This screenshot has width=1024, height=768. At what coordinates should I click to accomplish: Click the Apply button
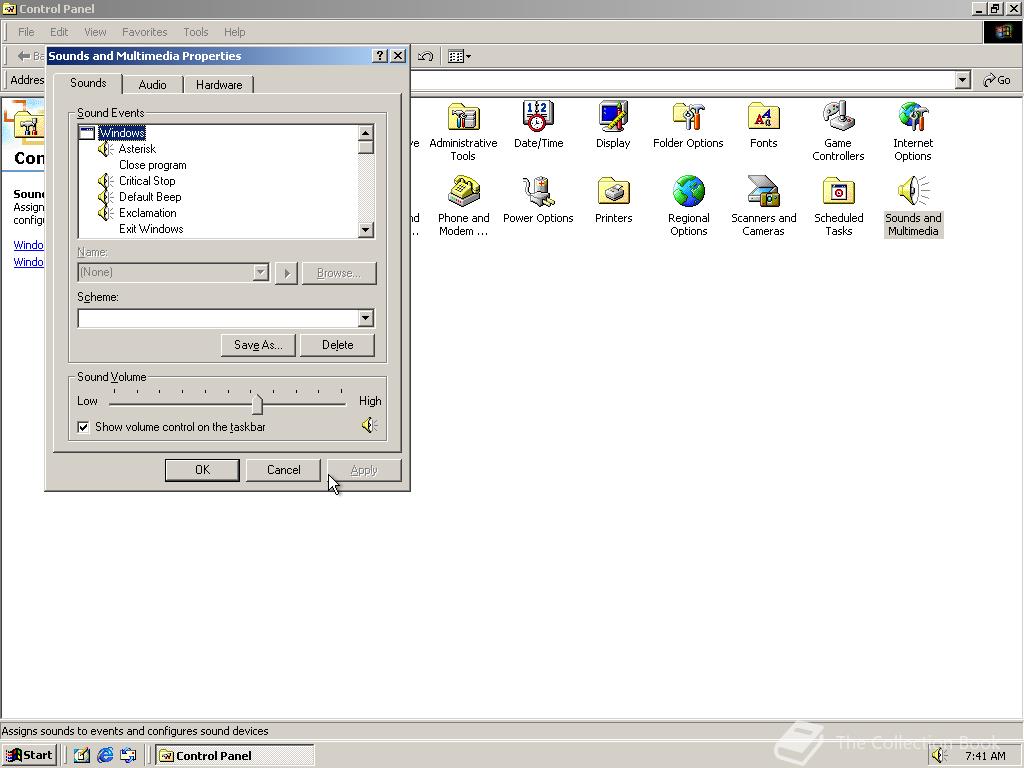tap(364, 470)
